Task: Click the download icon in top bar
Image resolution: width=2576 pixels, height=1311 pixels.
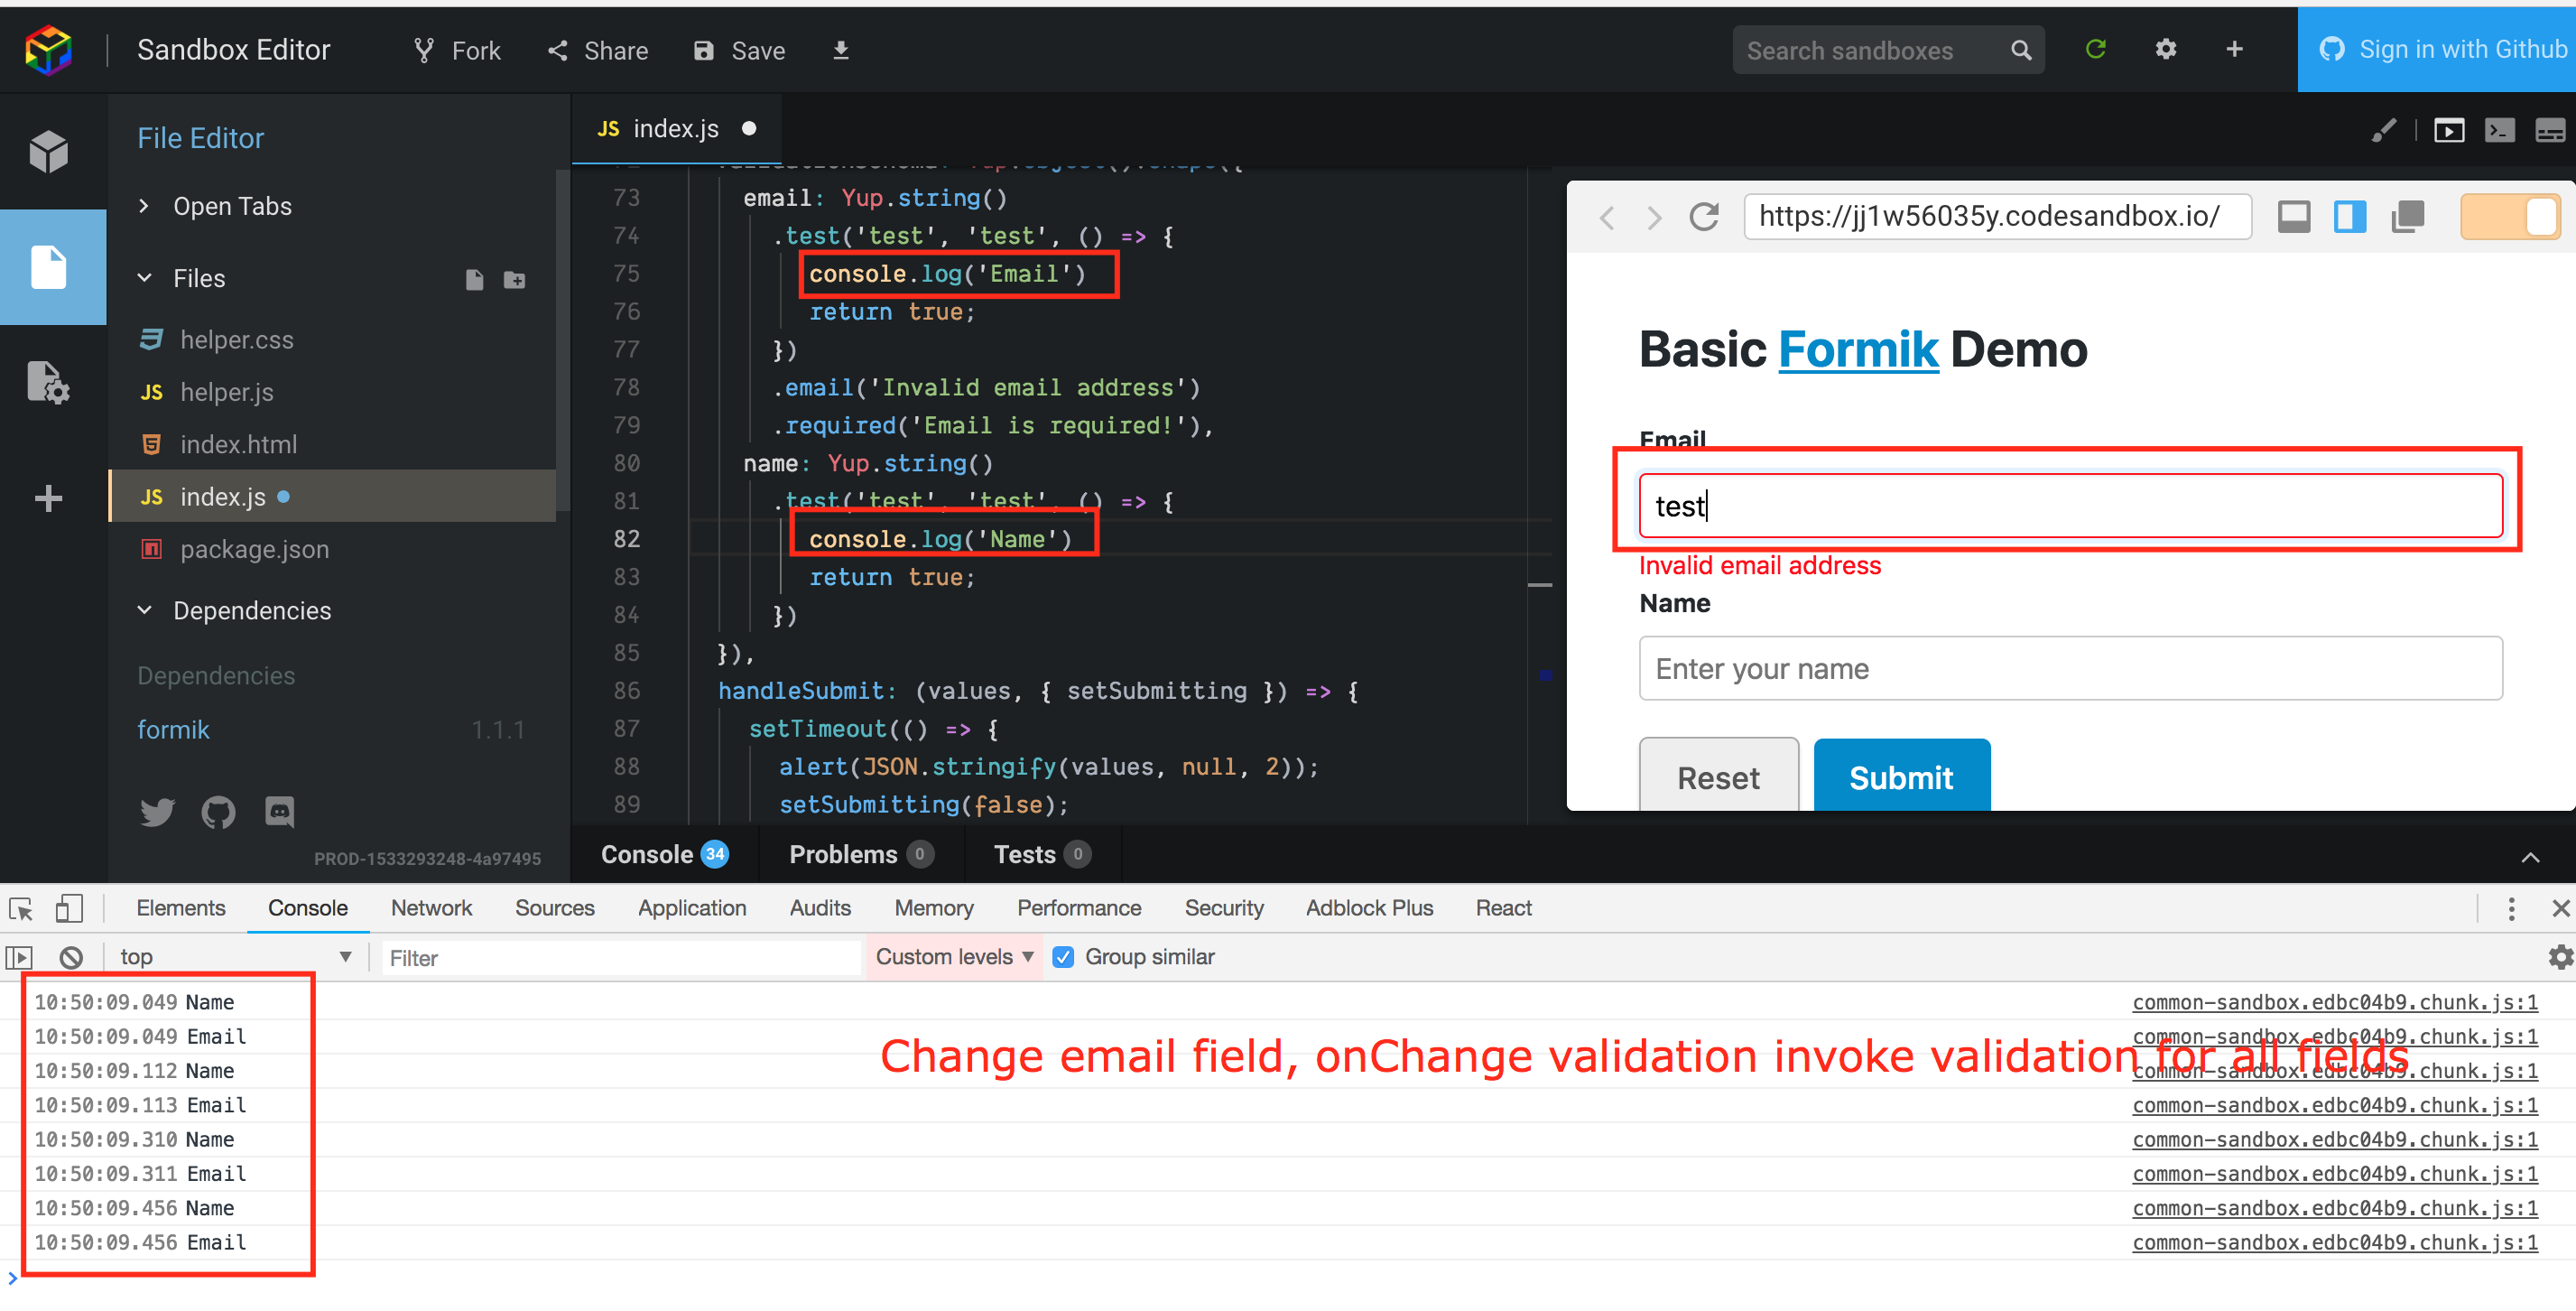Action: tap(841, 50)
